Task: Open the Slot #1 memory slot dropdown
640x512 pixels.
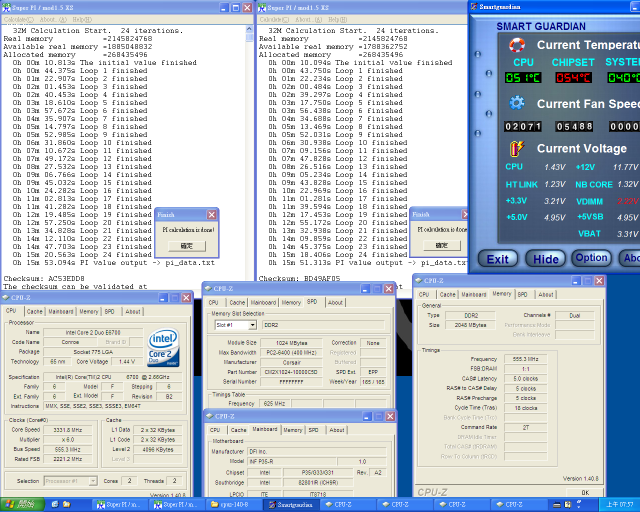Action: 253,325
